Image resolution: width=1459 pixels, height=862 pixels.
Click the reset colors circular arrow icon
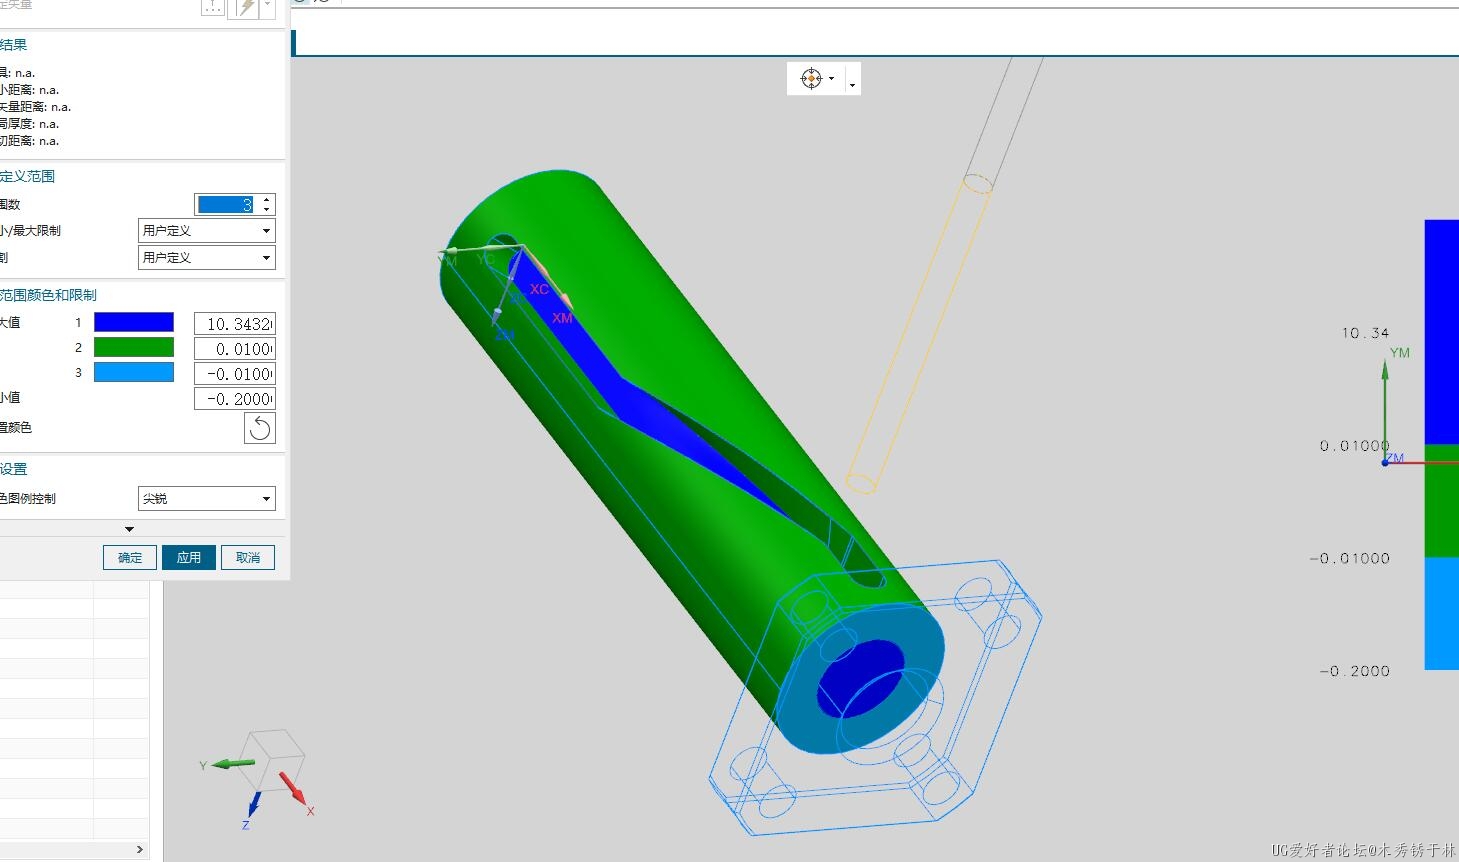[x=260, y=428]
